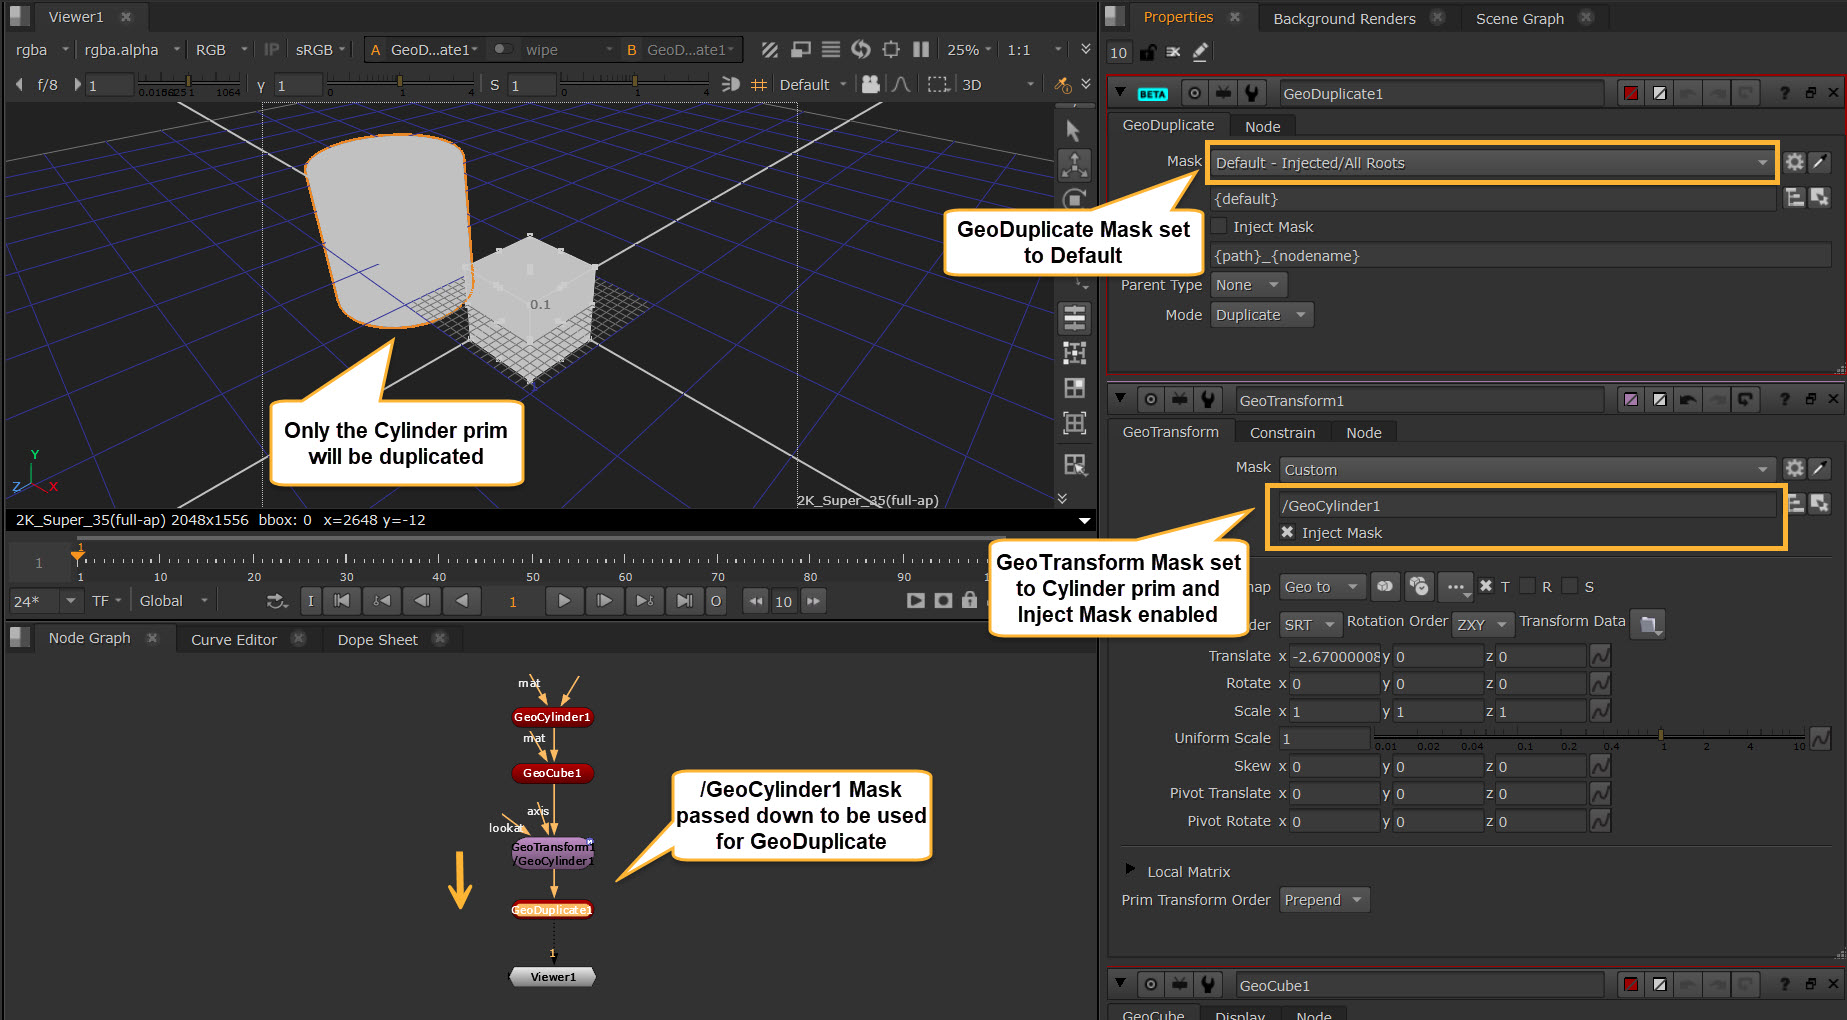Enable Inject Mask checkbox in GeoDuplicate1

(1220, 227)
